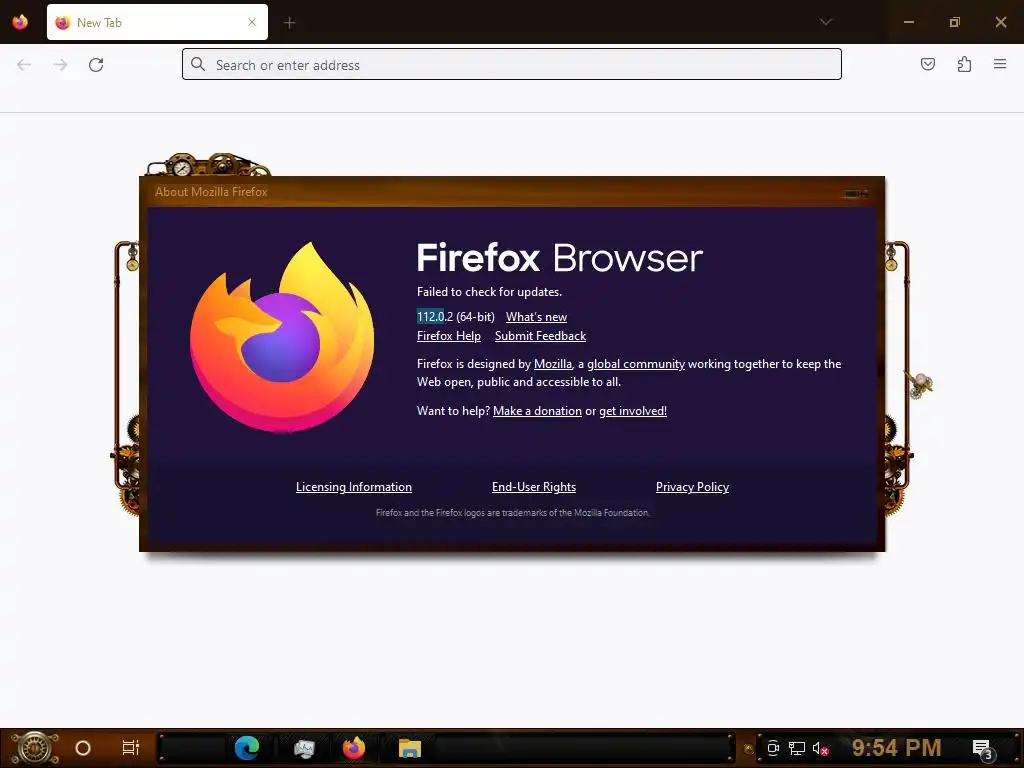Screen dimensions: 1024x768
Task: Close the Firefox window
Action: (x=1000, y=22)
